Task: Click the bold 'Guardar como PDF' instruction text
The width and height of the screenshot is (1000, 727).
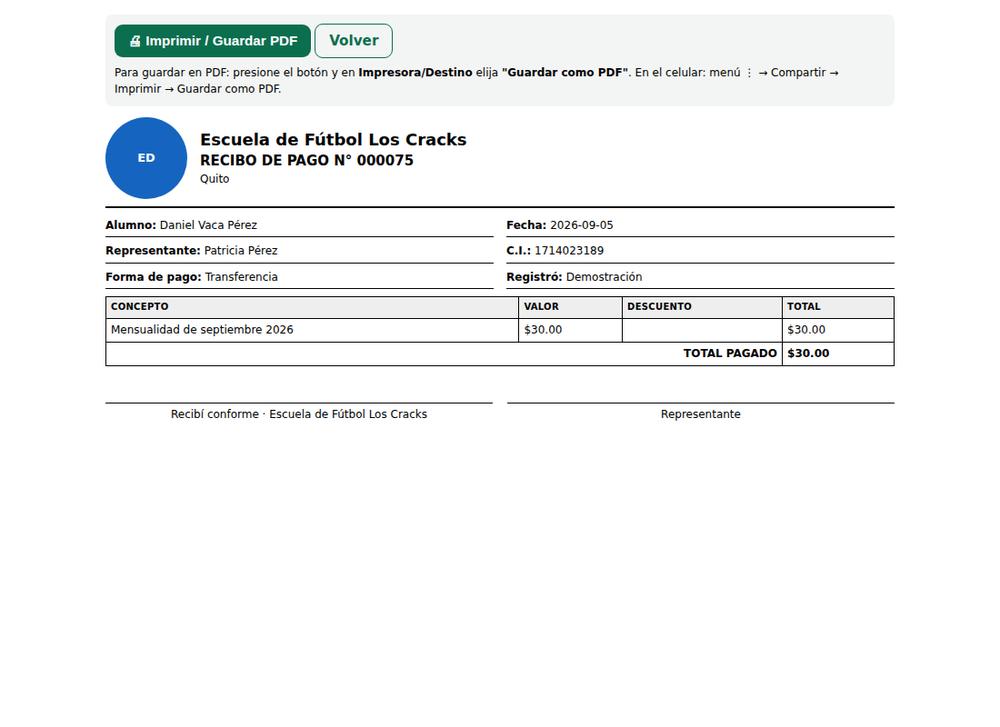Action: coord(565,73)
